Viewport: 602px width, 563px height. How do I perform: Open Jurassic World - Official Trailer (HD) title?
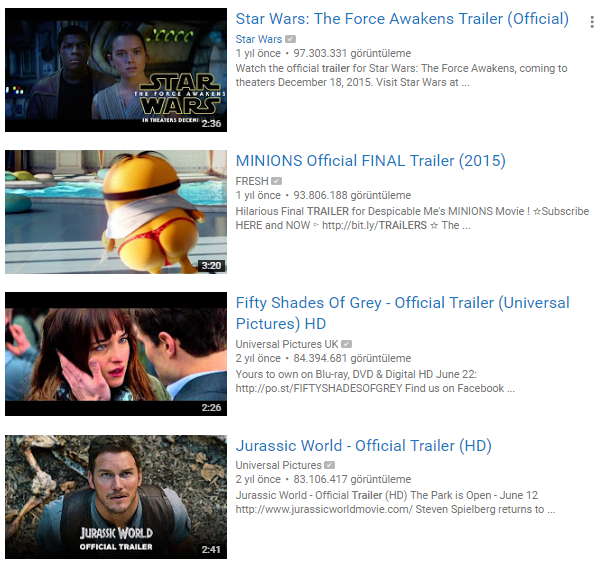(x=364, y=445)
